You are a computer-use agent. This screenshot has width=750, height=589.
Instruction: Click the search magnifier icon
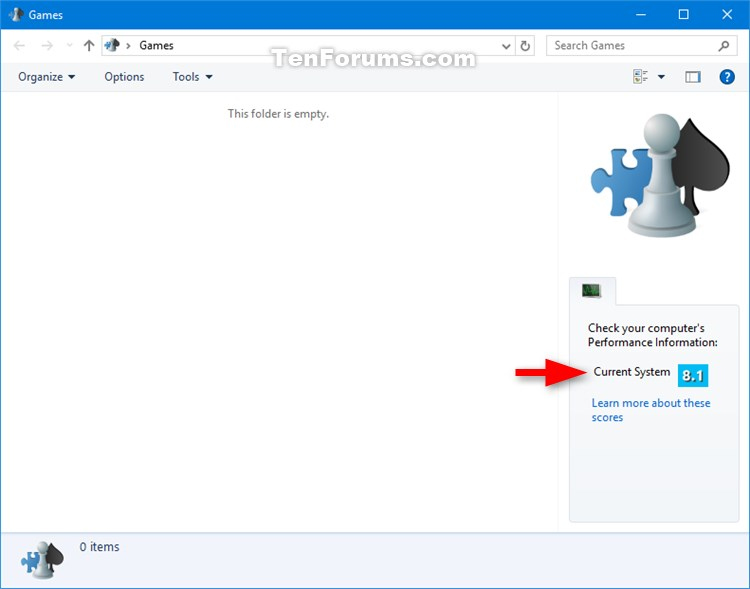tap(724, 46)
